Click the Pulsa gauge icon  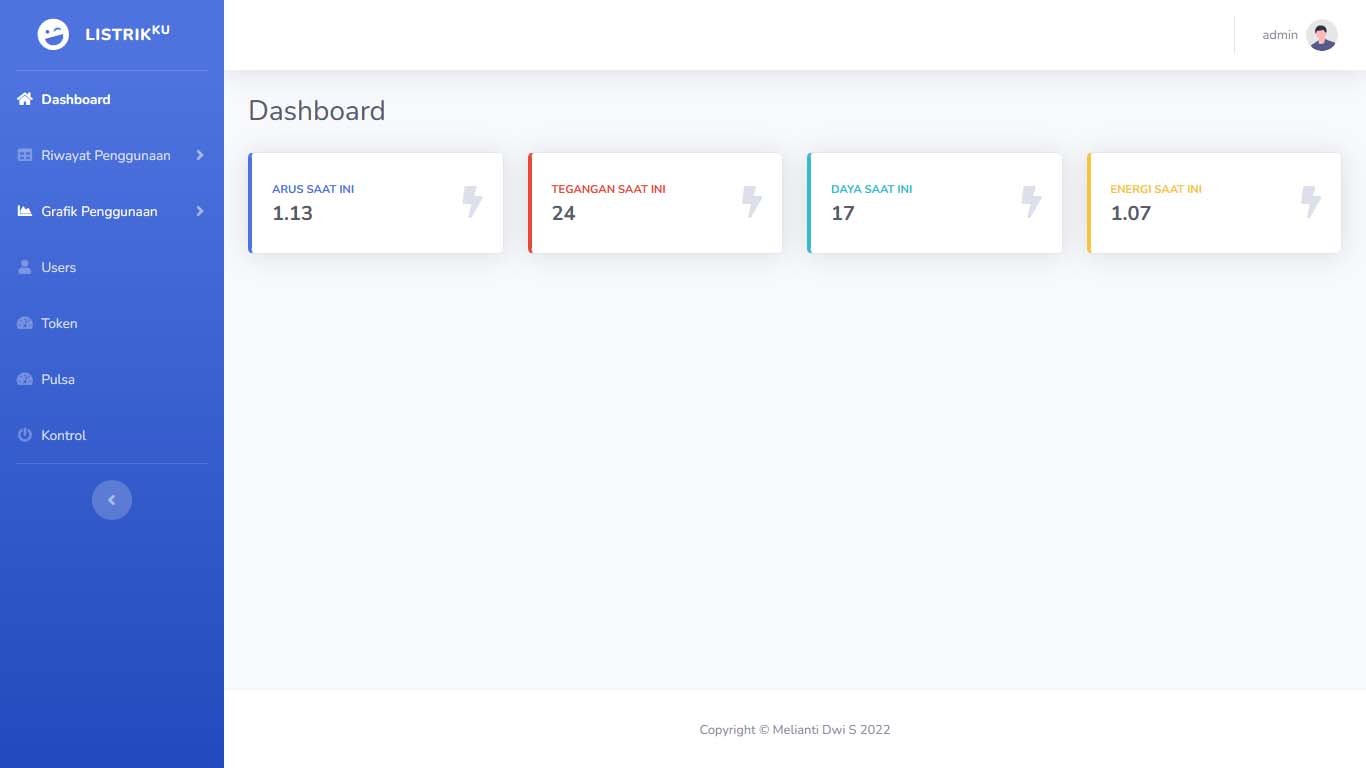[x=25, y=379]
